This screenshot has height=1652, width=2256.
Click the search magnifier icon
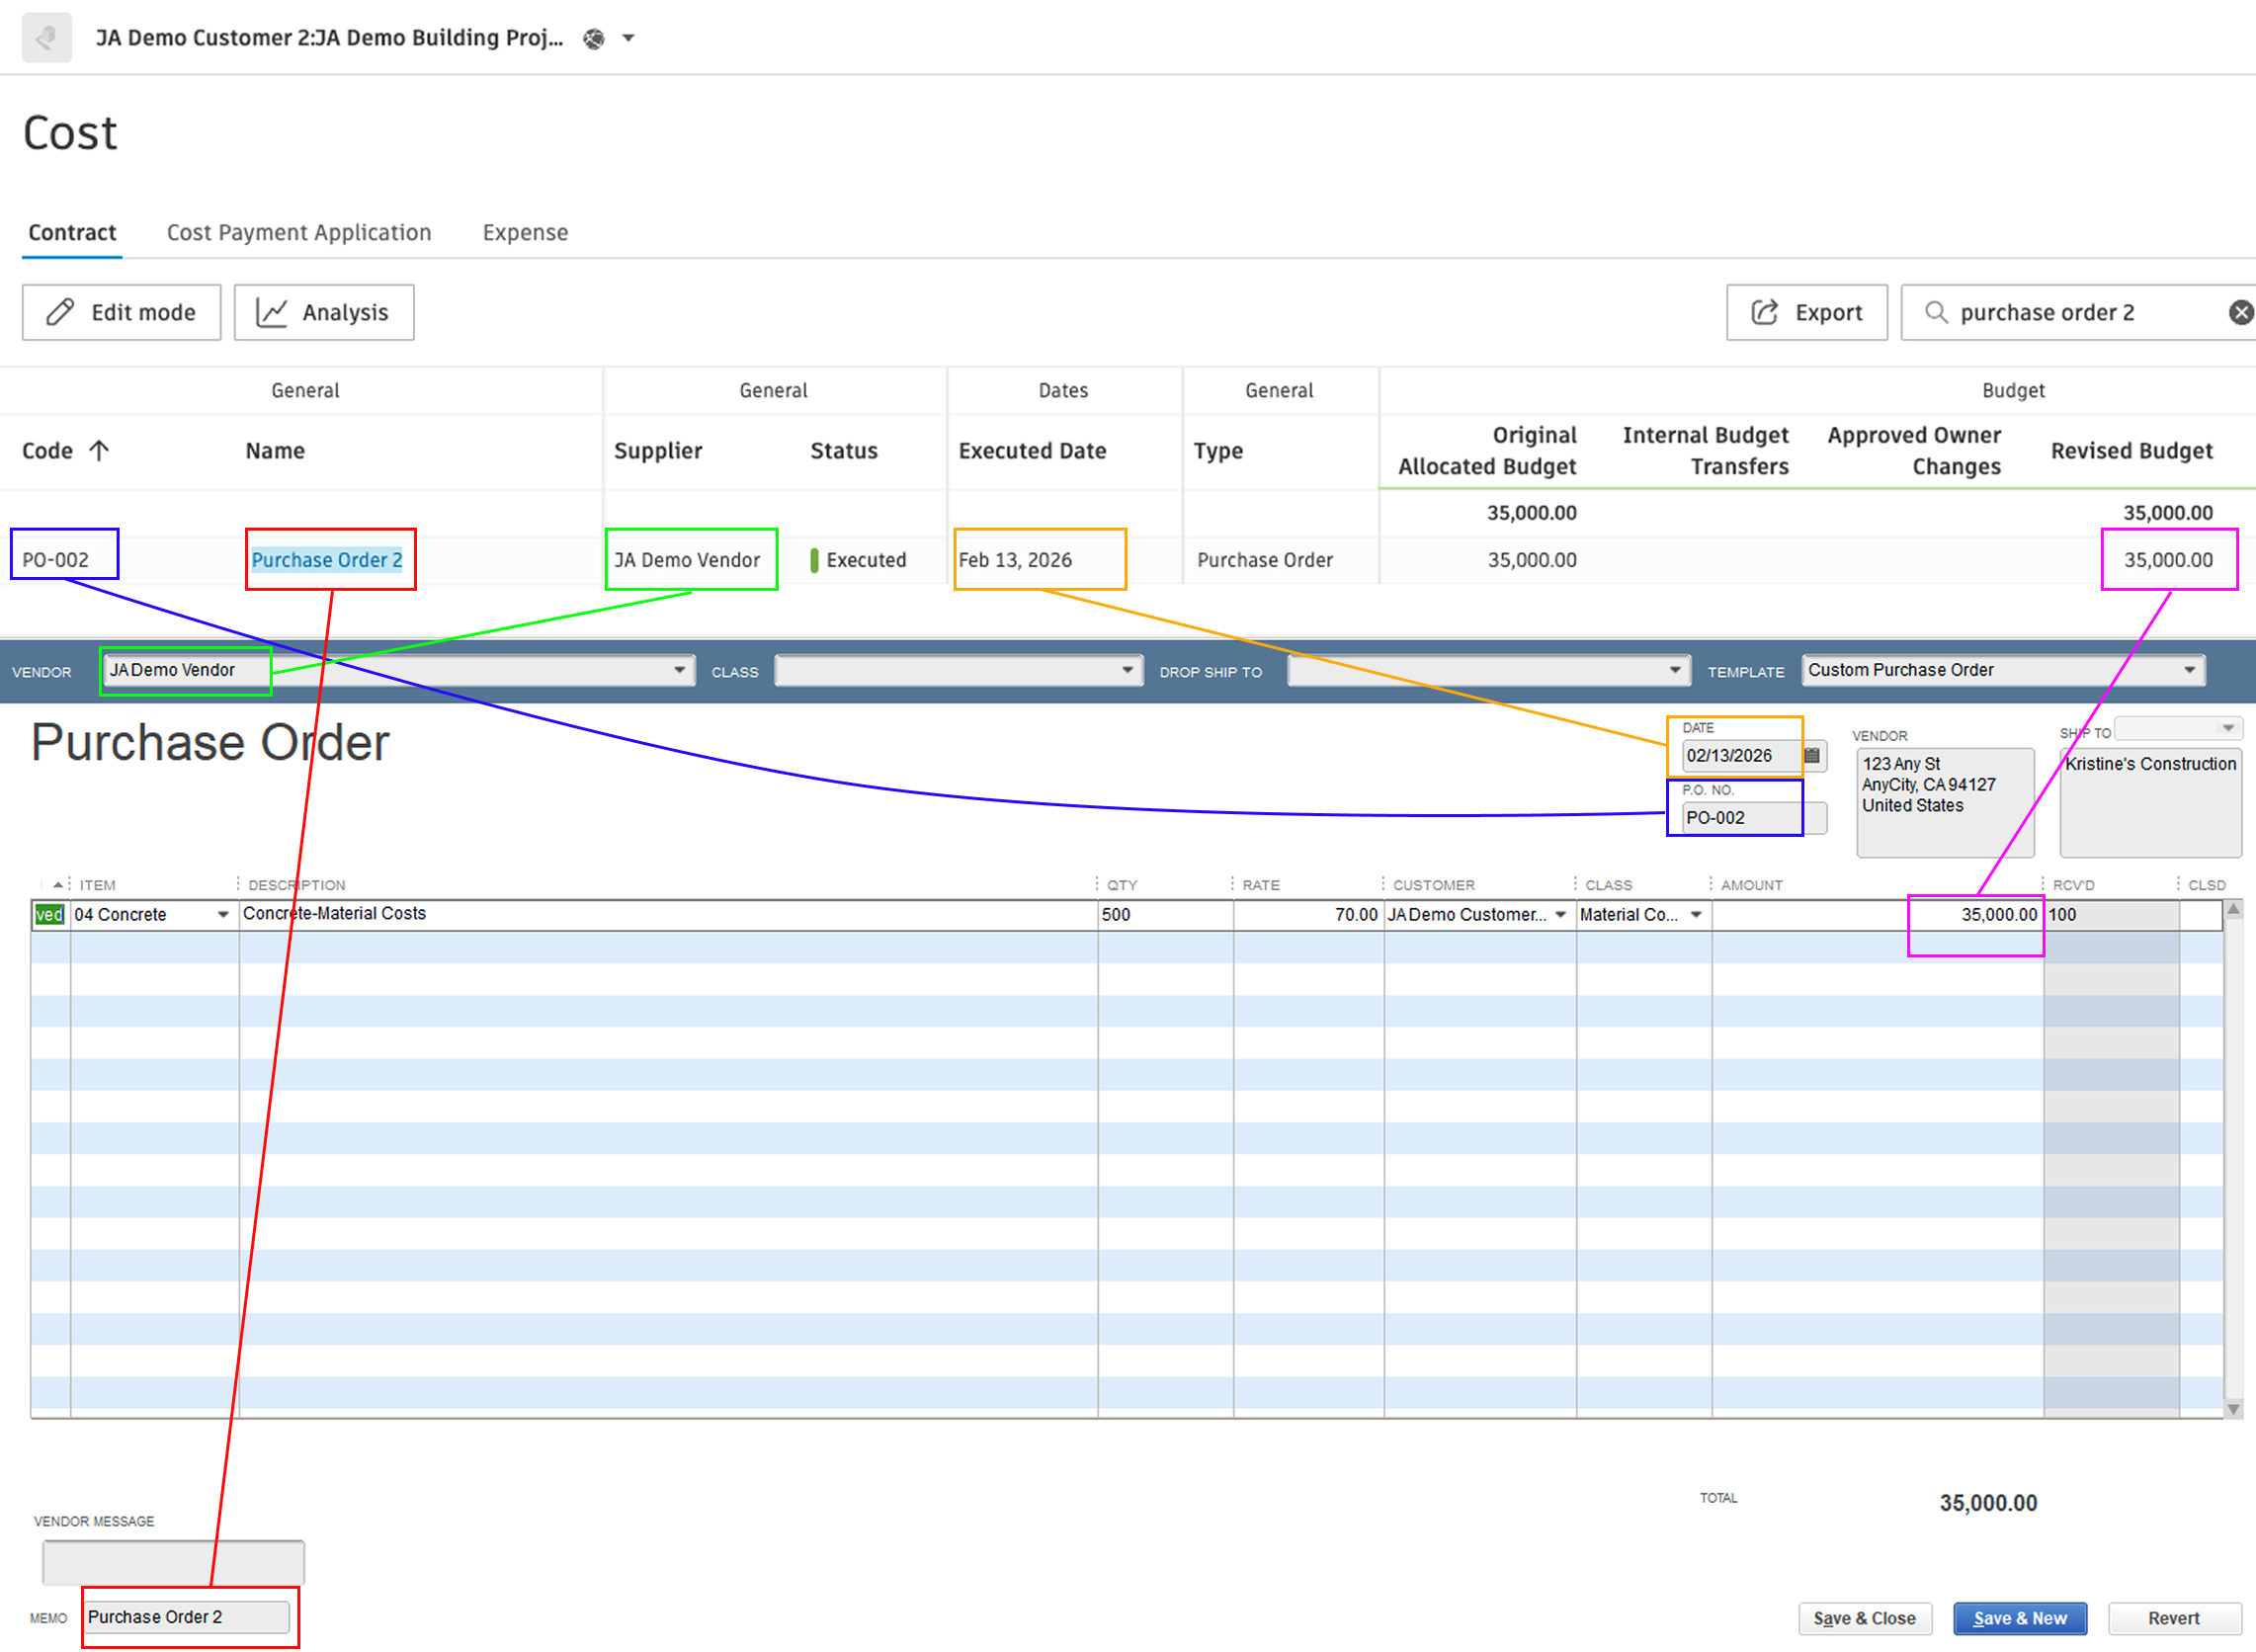tap(1936, 312)
